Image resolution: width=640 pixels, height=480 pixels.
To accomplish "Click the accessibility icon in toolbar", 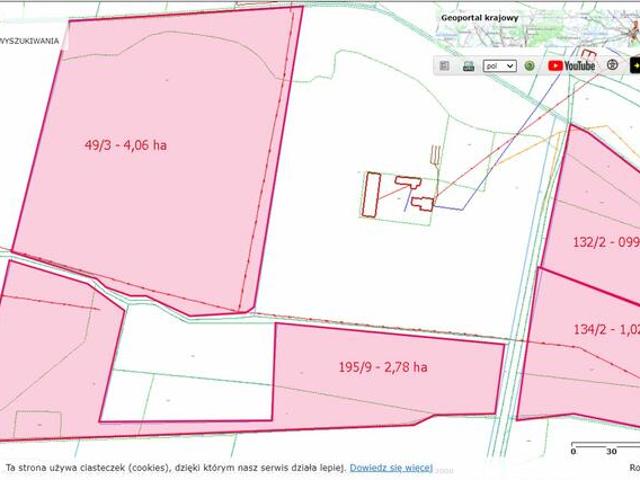I will click(612, 64).
